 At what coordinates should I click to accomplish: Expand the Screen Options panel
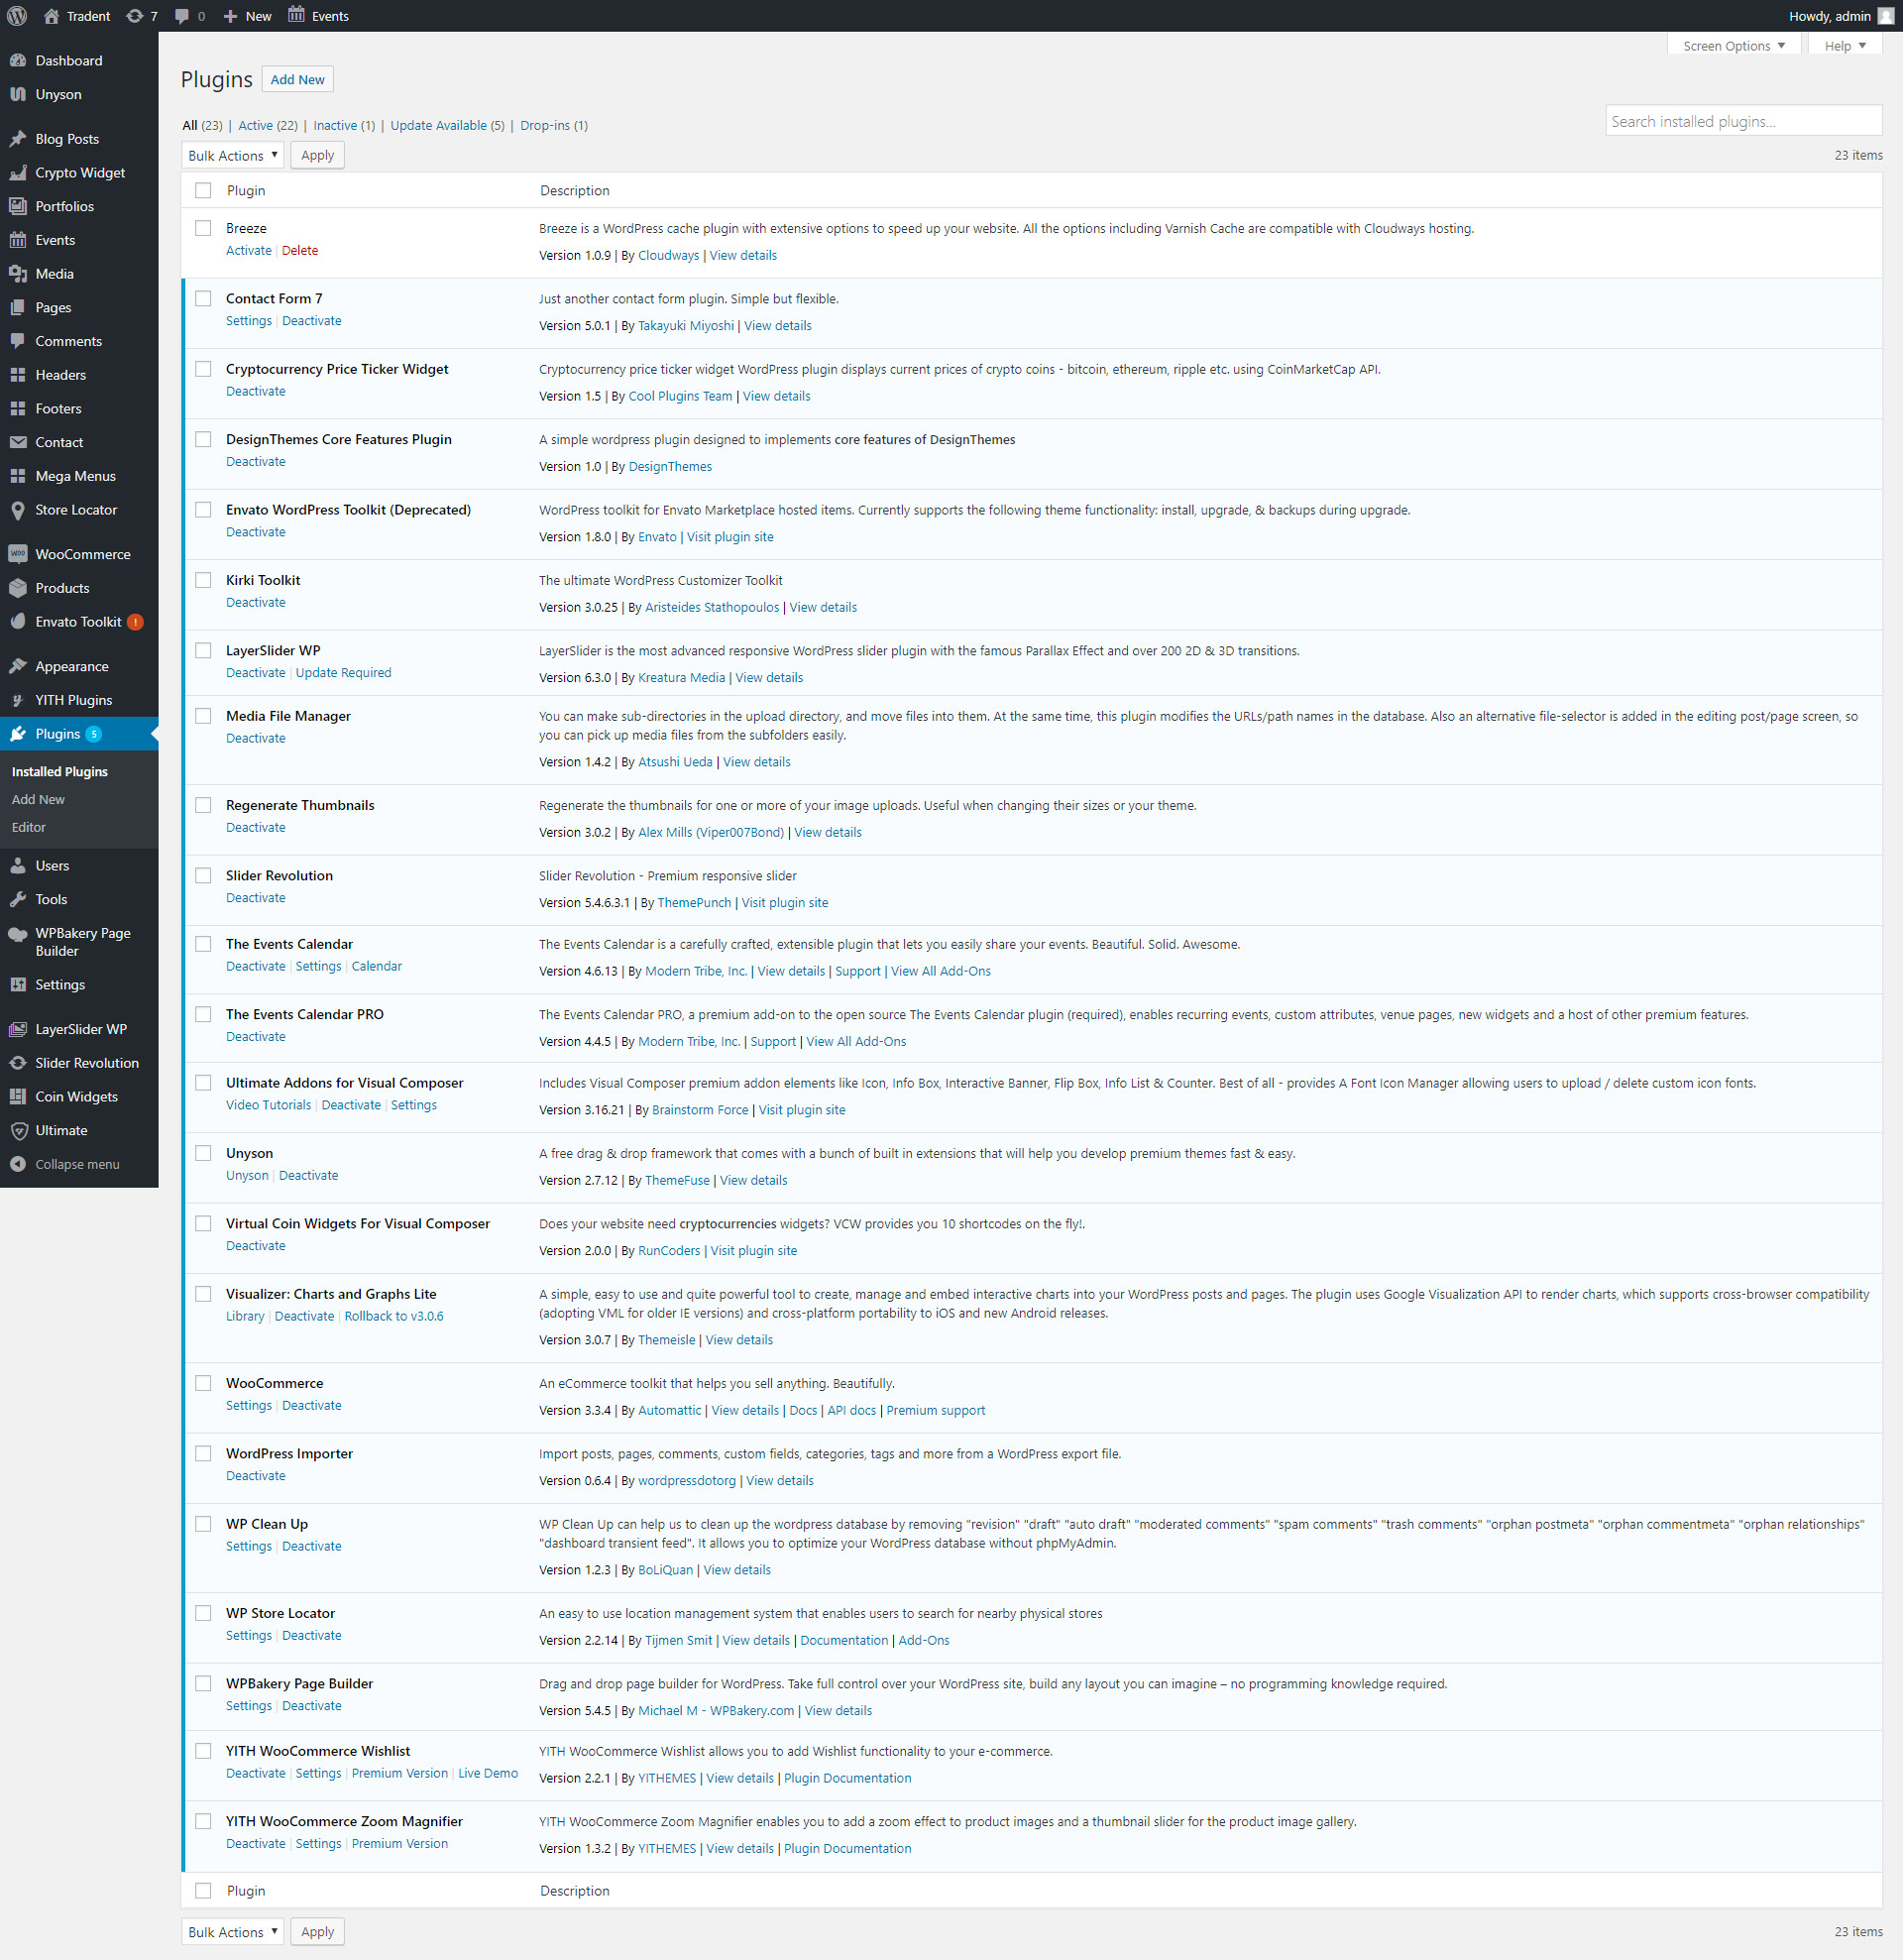[x=1733, y=45]
